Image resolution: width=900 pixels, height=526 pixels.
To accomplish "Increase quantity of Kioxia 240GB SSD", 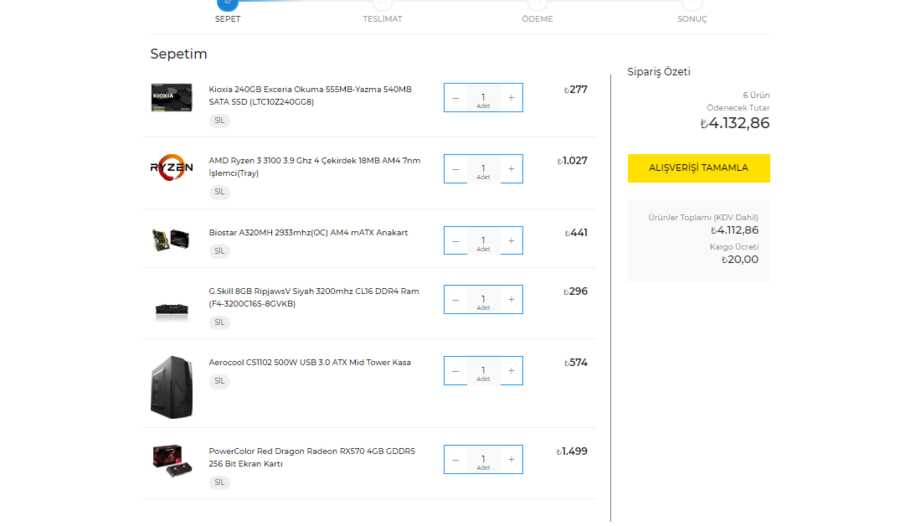I will click(511, 98).
